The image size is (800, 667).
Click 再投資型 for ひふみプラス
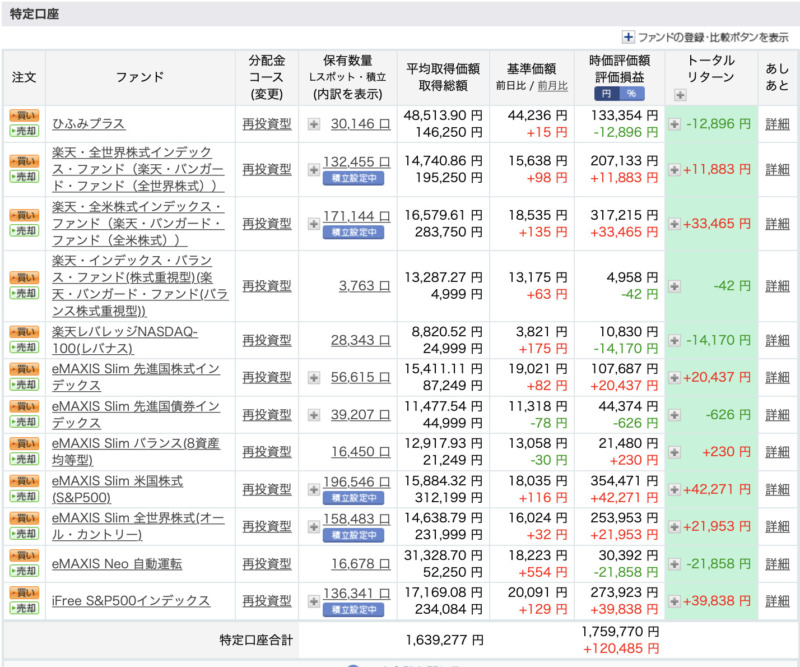click(x=267, y=124)
